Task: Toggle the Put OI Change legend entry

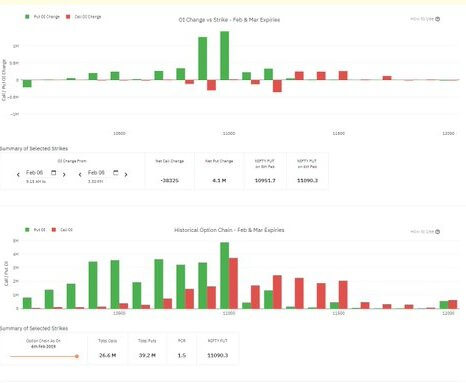Action: click(x=42, y=17)
